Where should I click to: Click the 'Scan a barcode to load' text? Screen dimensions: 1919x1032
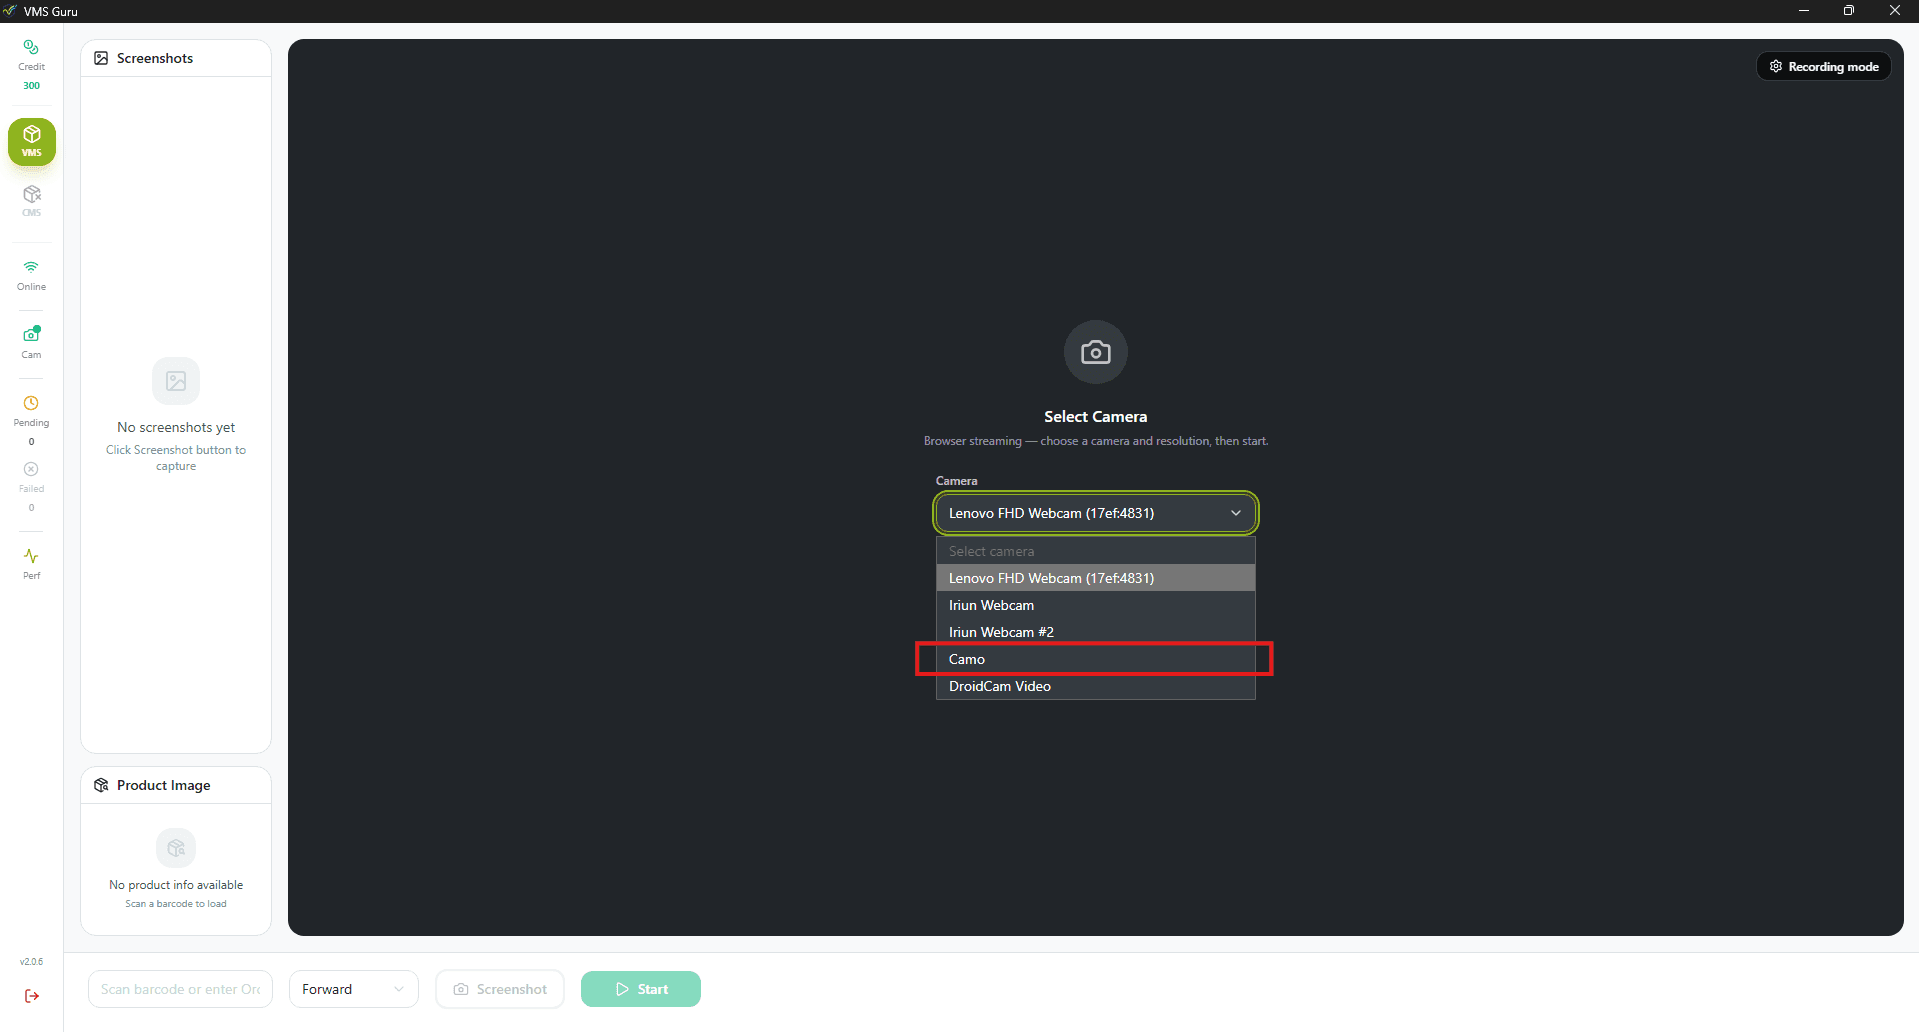click(176, 904)
